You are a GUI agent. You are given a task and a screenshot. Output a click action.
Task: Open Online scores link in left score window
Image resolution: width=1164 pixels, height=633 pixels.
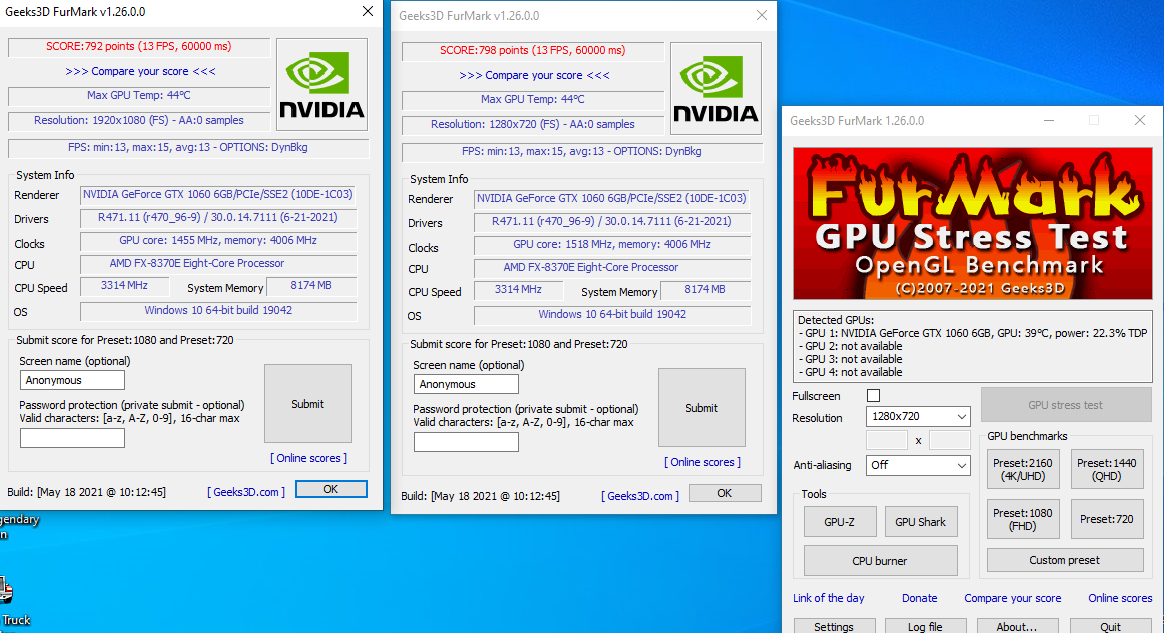point(308,458)
